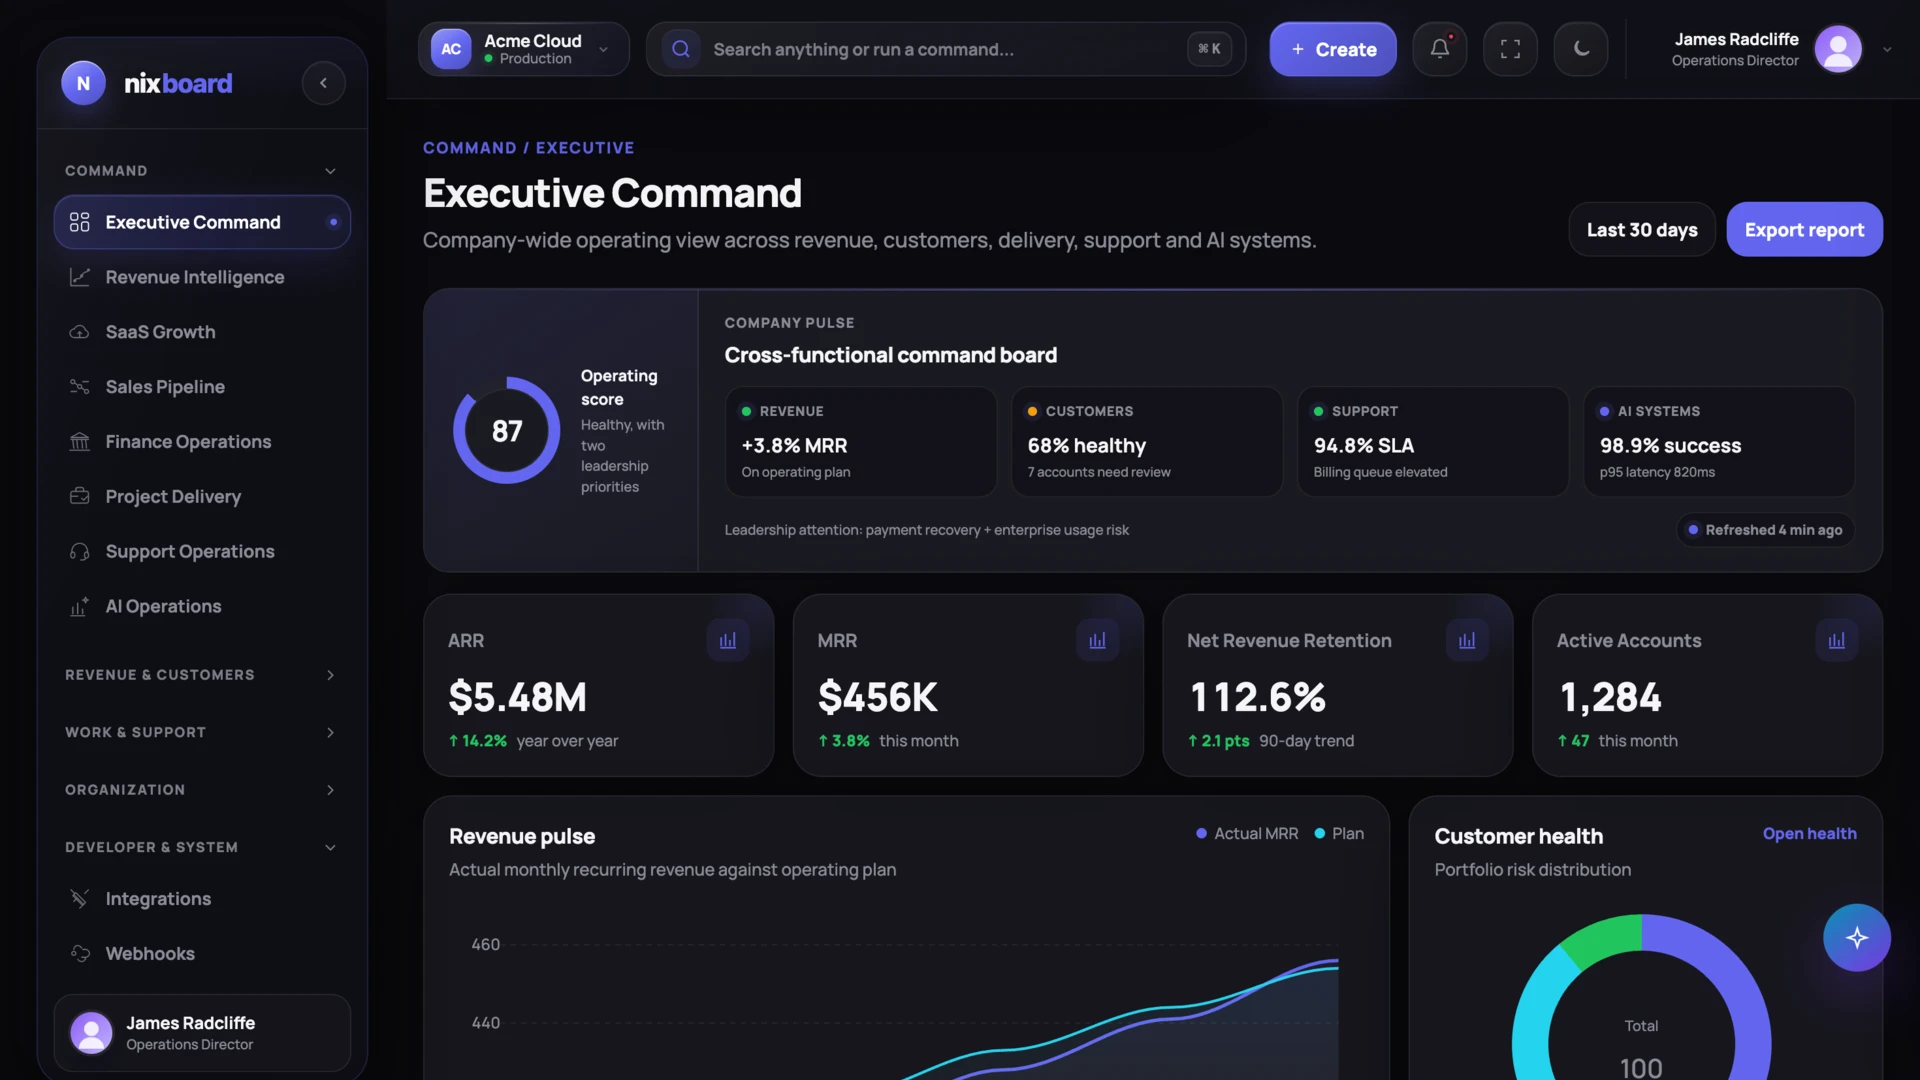The width and height of the screenshot is (1920, 1080).
Task: Click the ⌘K shortcut badge
Action: 1209,49
